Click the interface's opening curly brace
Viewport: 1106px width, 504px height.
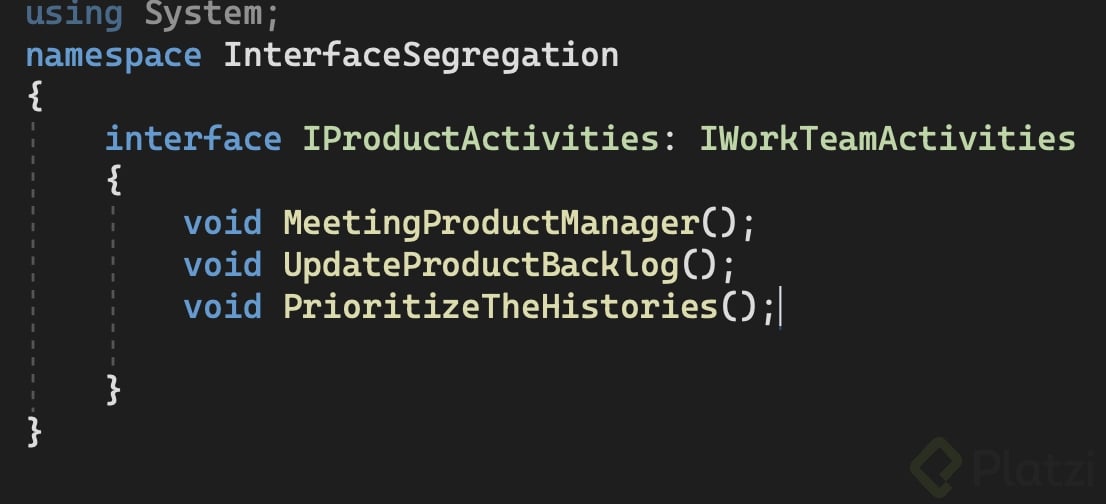tap(114, 180)
